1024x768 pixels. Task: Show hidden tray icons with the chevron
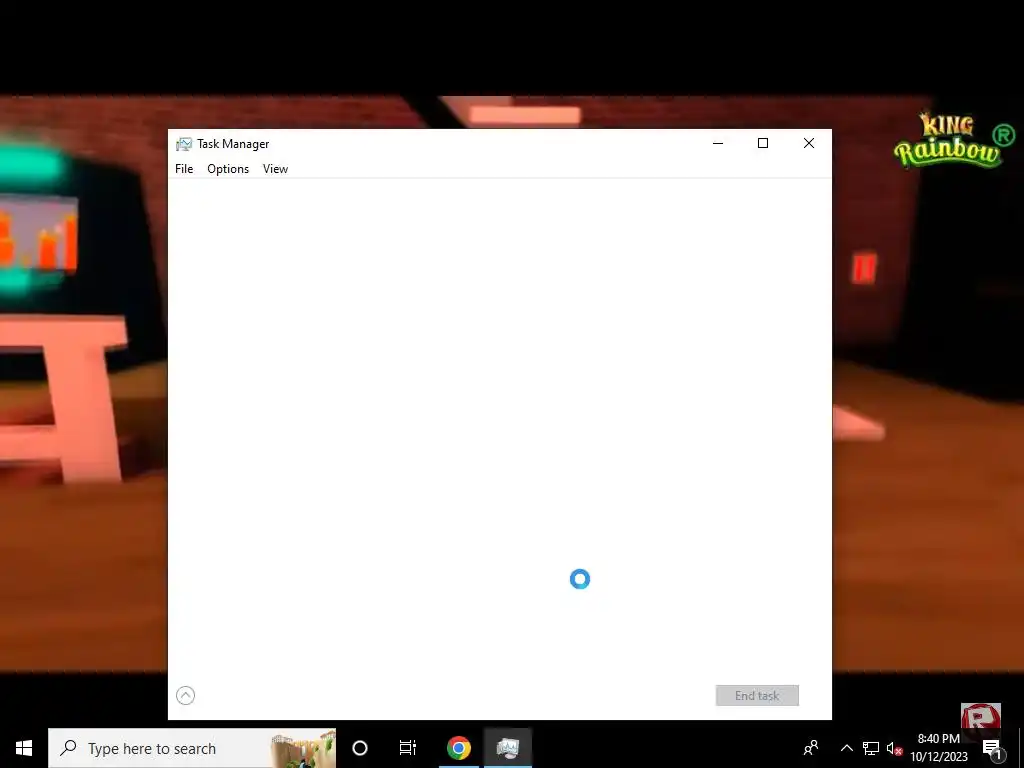coord(846,748)
